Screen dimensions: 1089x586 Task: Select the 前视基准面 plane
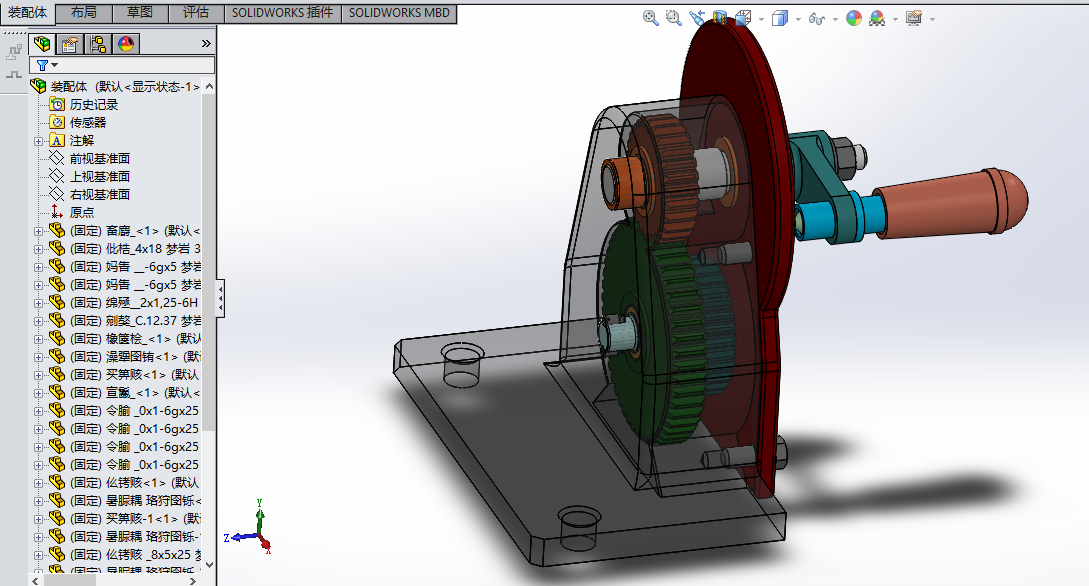[99, 158]
